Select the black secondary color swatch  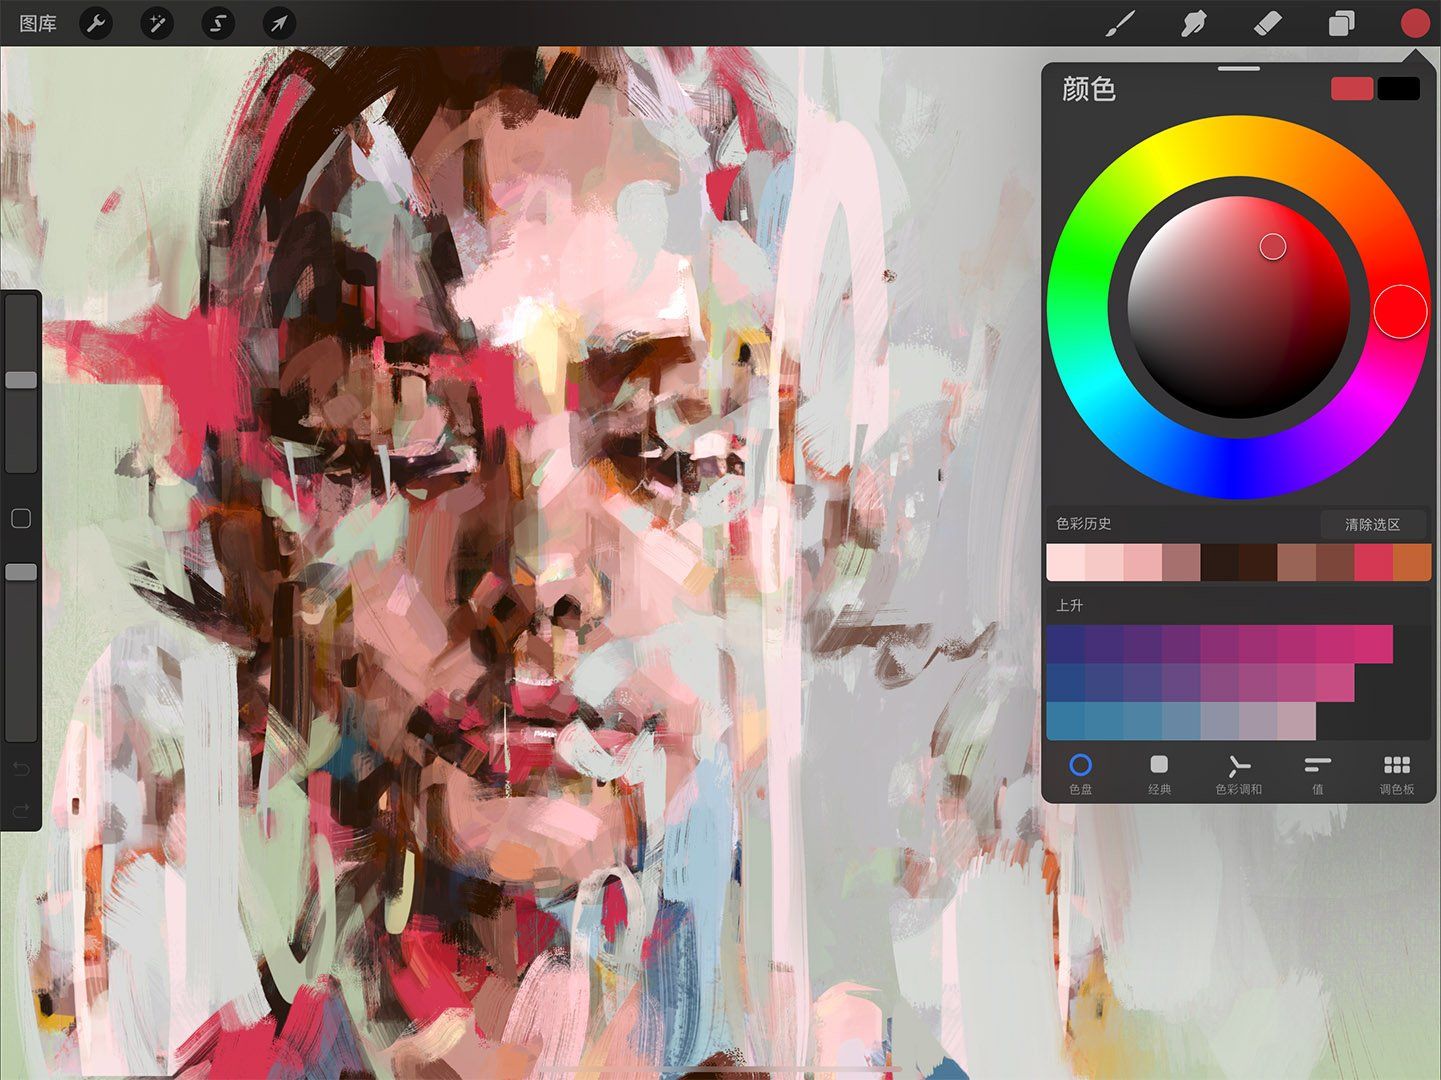click(1398, 89)
